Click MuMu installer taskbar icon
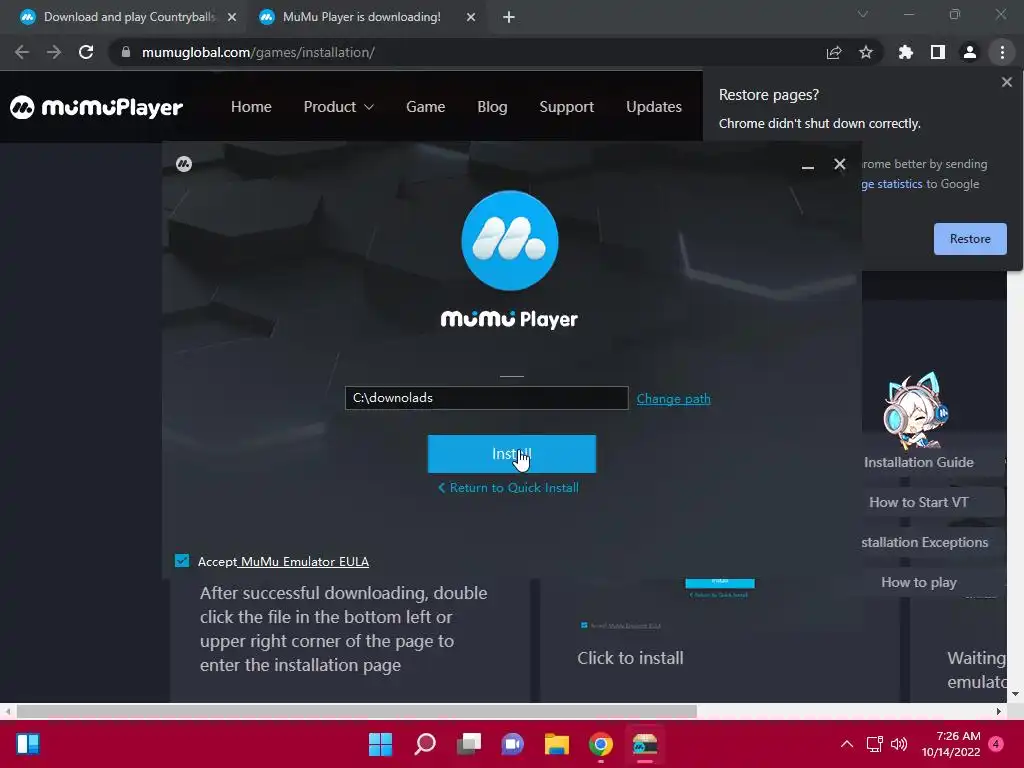The image size is (1024, 768). [645, 744]
